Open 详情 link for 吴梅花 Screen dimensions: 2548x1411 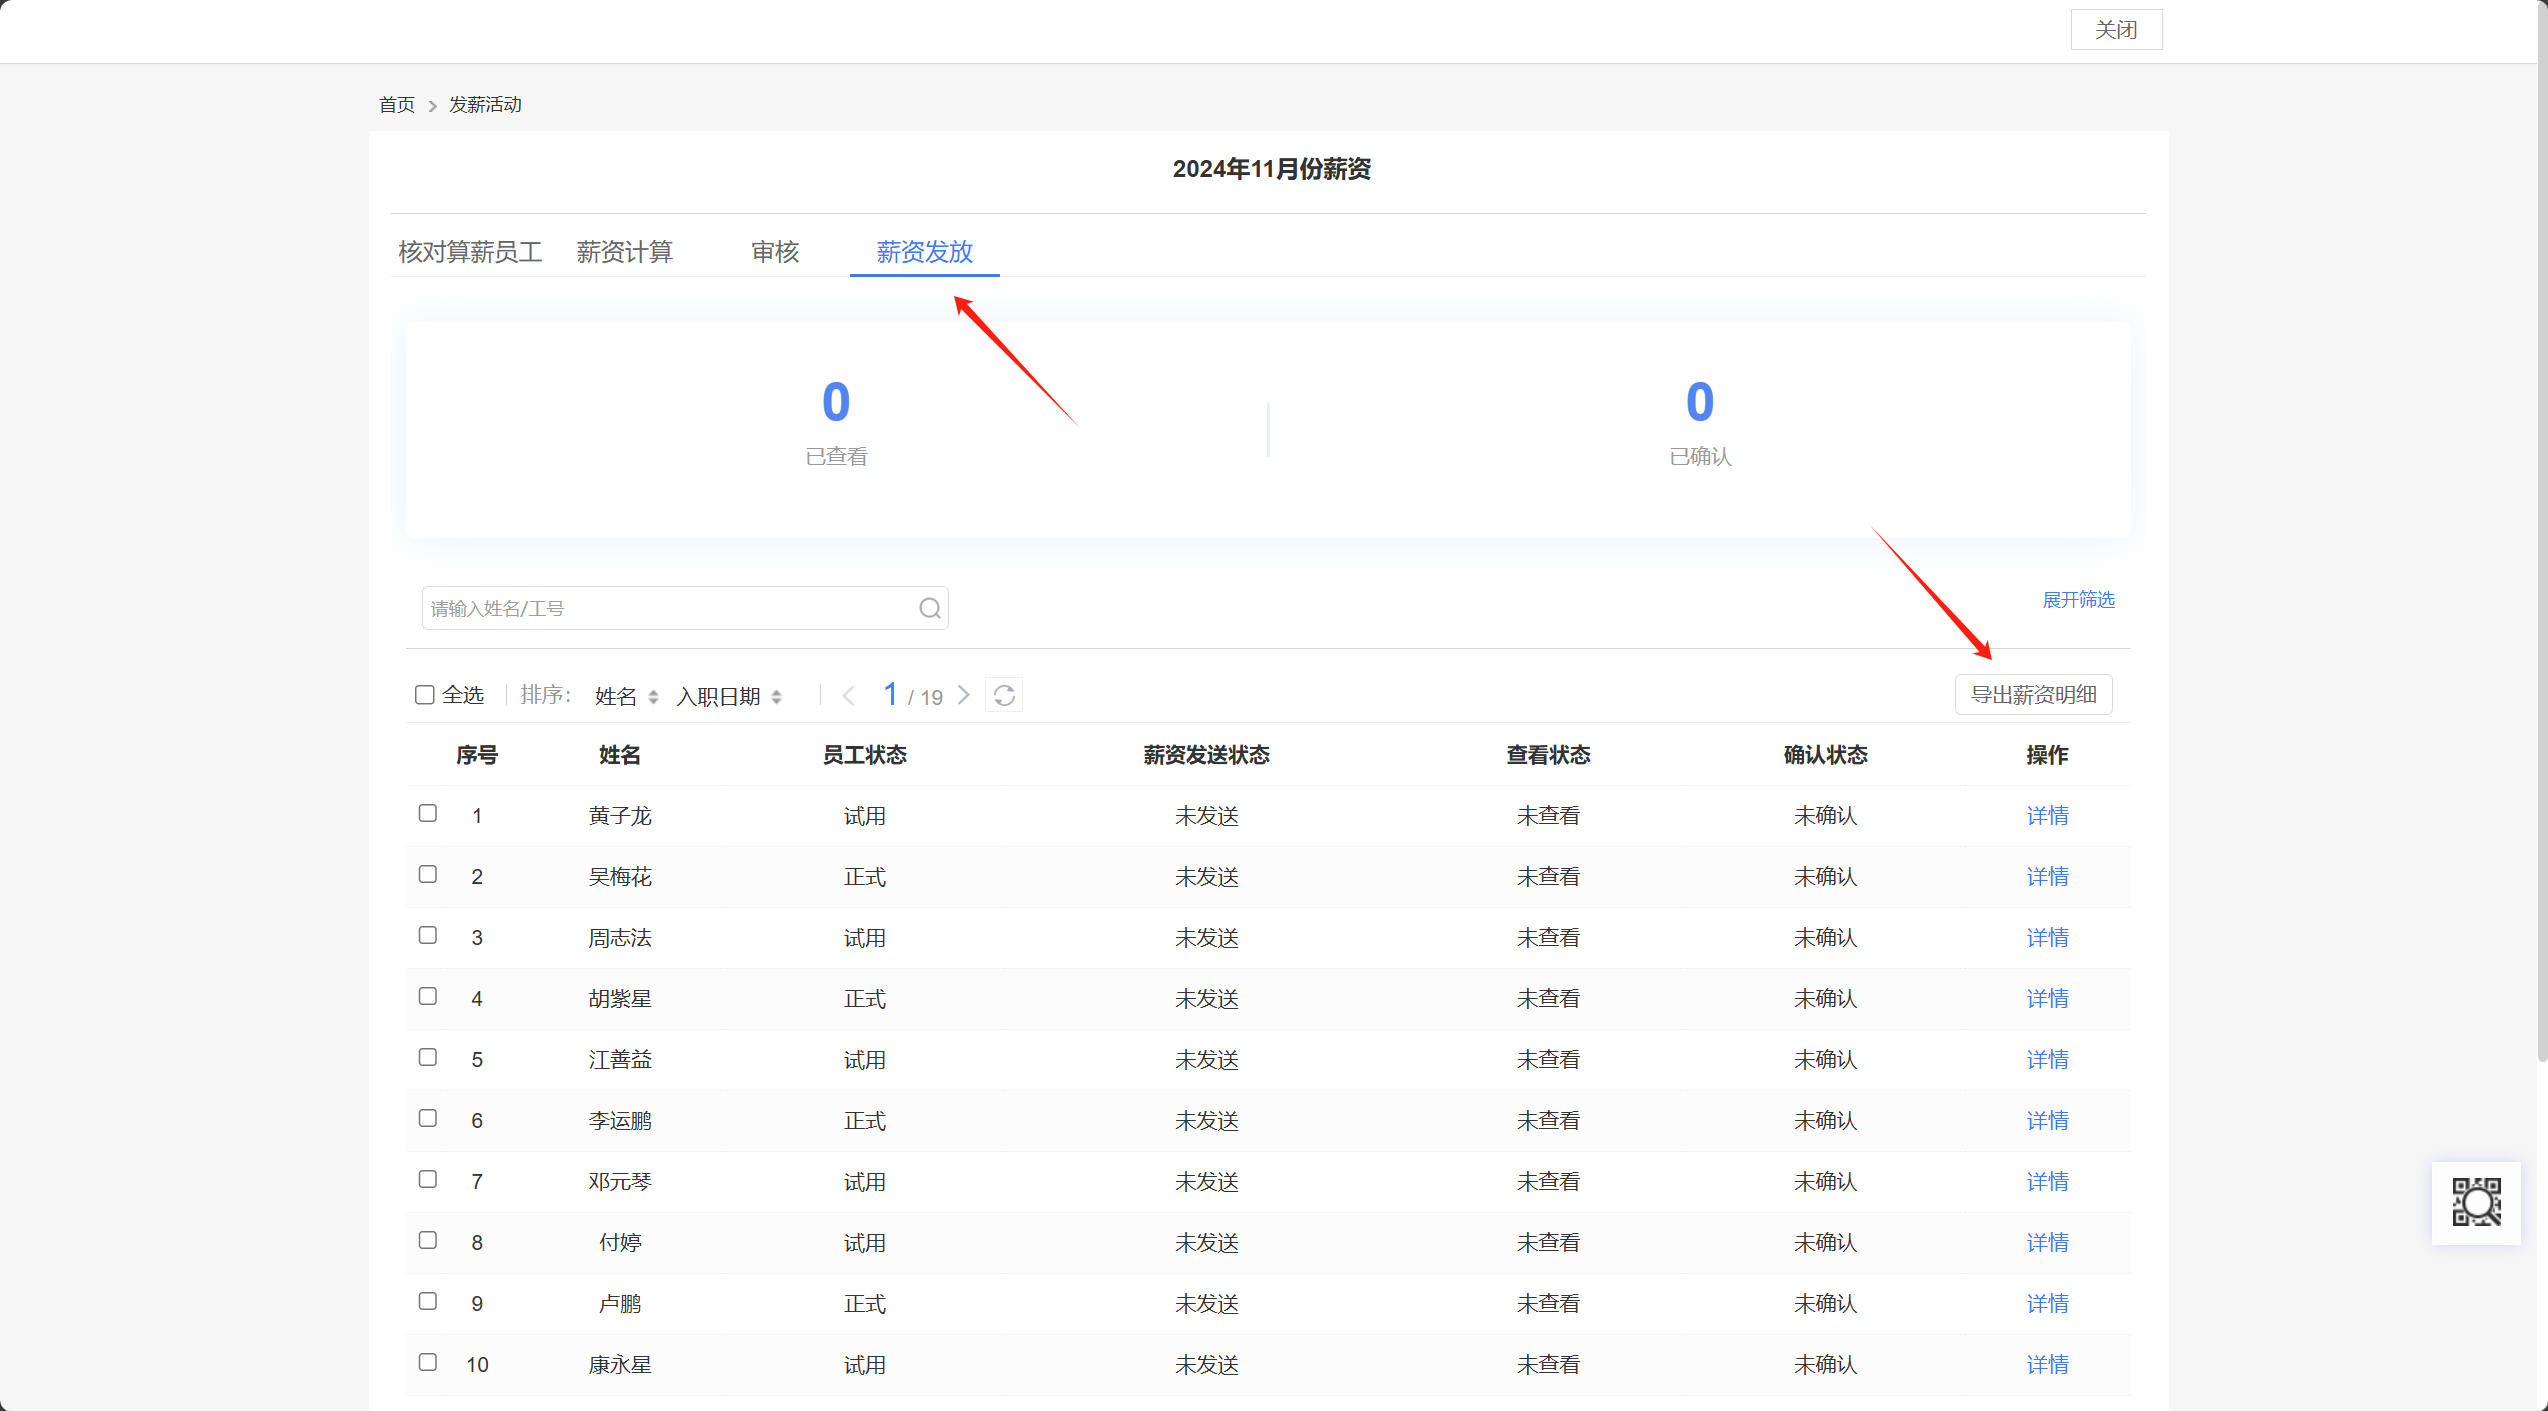(2047, 877)
